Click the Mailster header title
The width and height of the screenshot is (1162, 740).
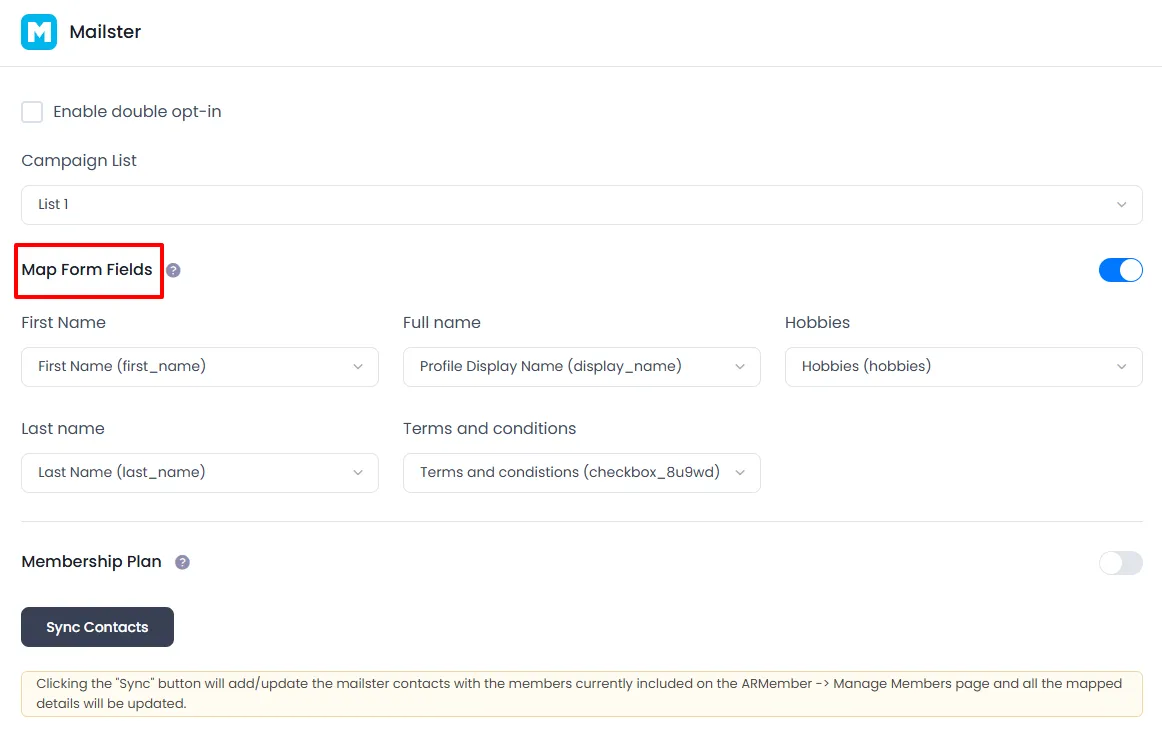pyautogui.click(x=105, y=32)
